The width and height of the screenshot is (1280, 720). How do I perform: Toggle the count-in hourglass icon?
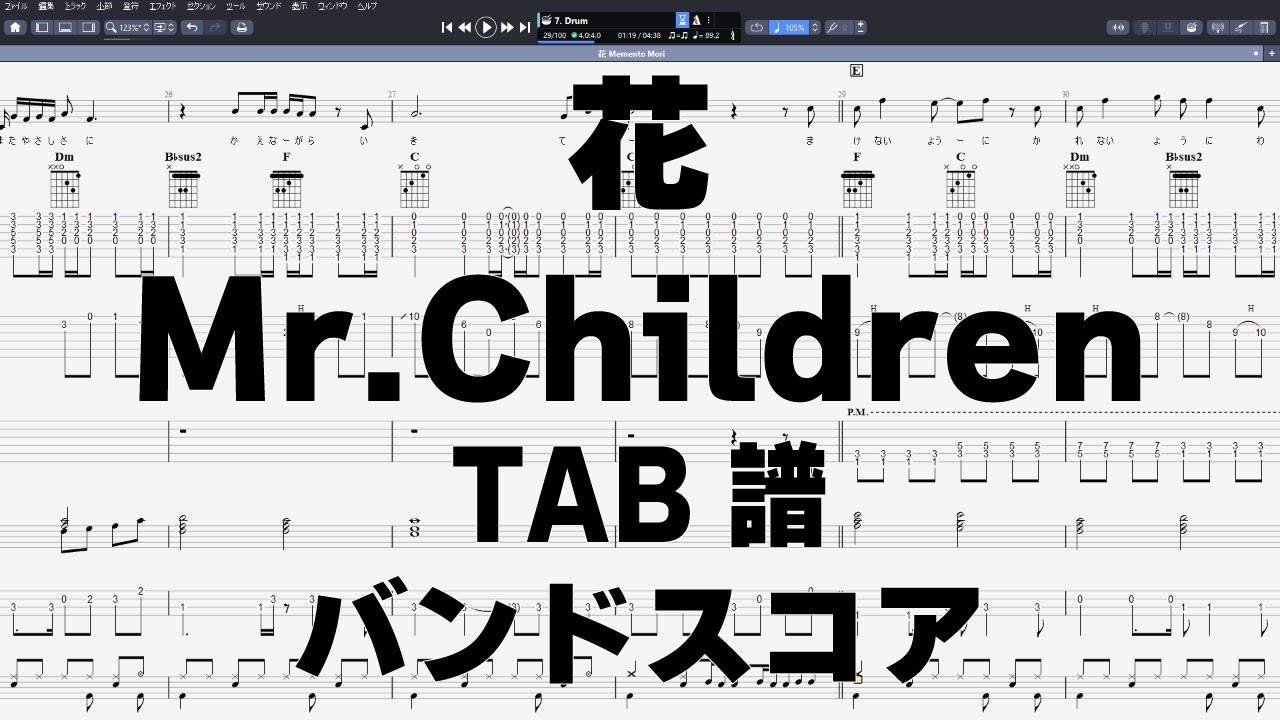(x=681, y=19)
